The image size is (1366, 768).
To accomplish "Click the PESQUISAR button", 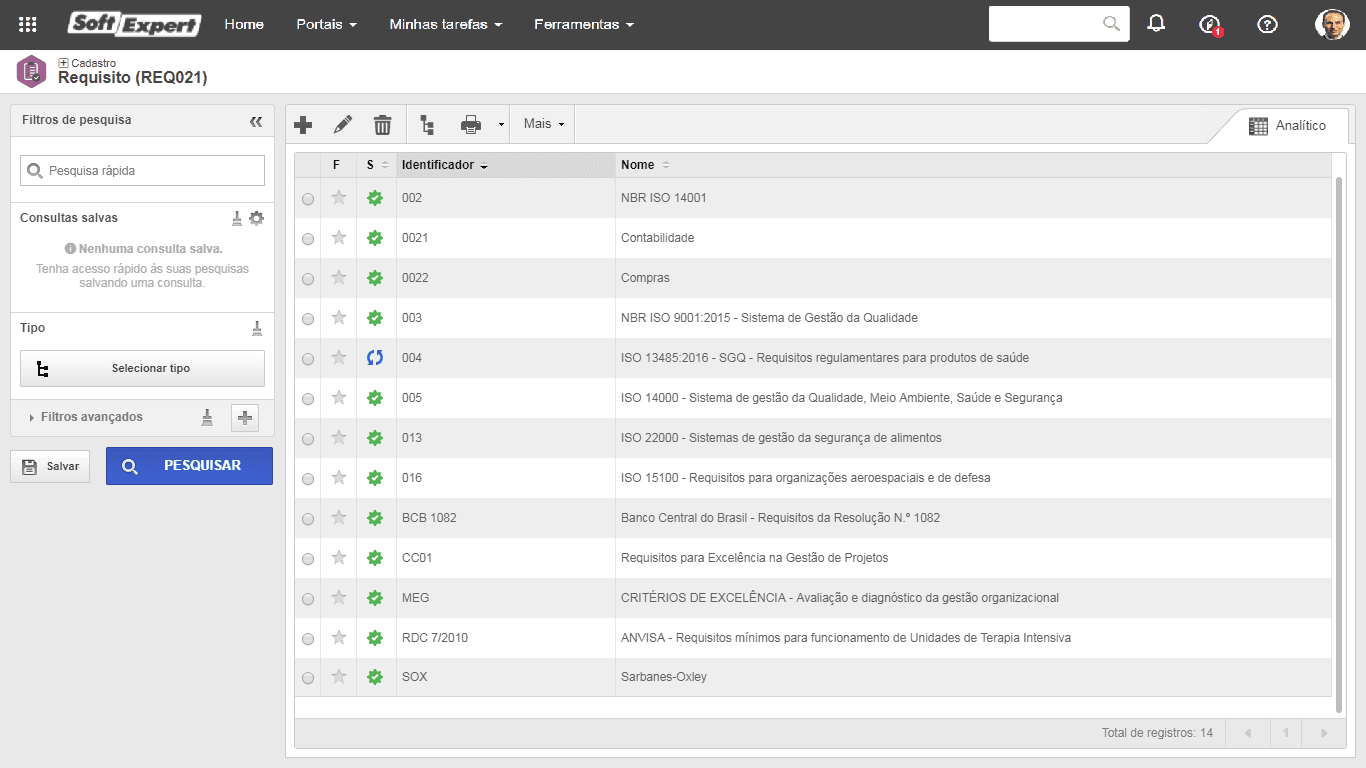I will [x=189, y=466].
